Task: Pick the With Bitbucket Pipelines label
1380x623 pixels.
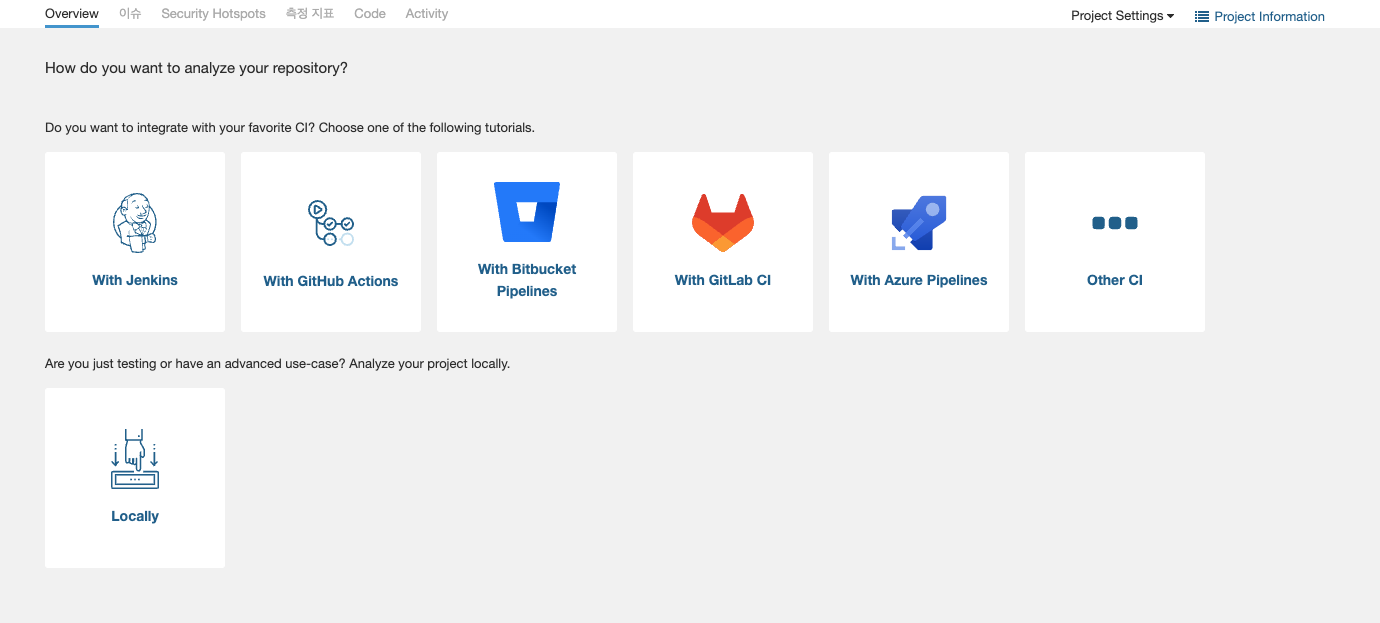Action: pos(527,280)
